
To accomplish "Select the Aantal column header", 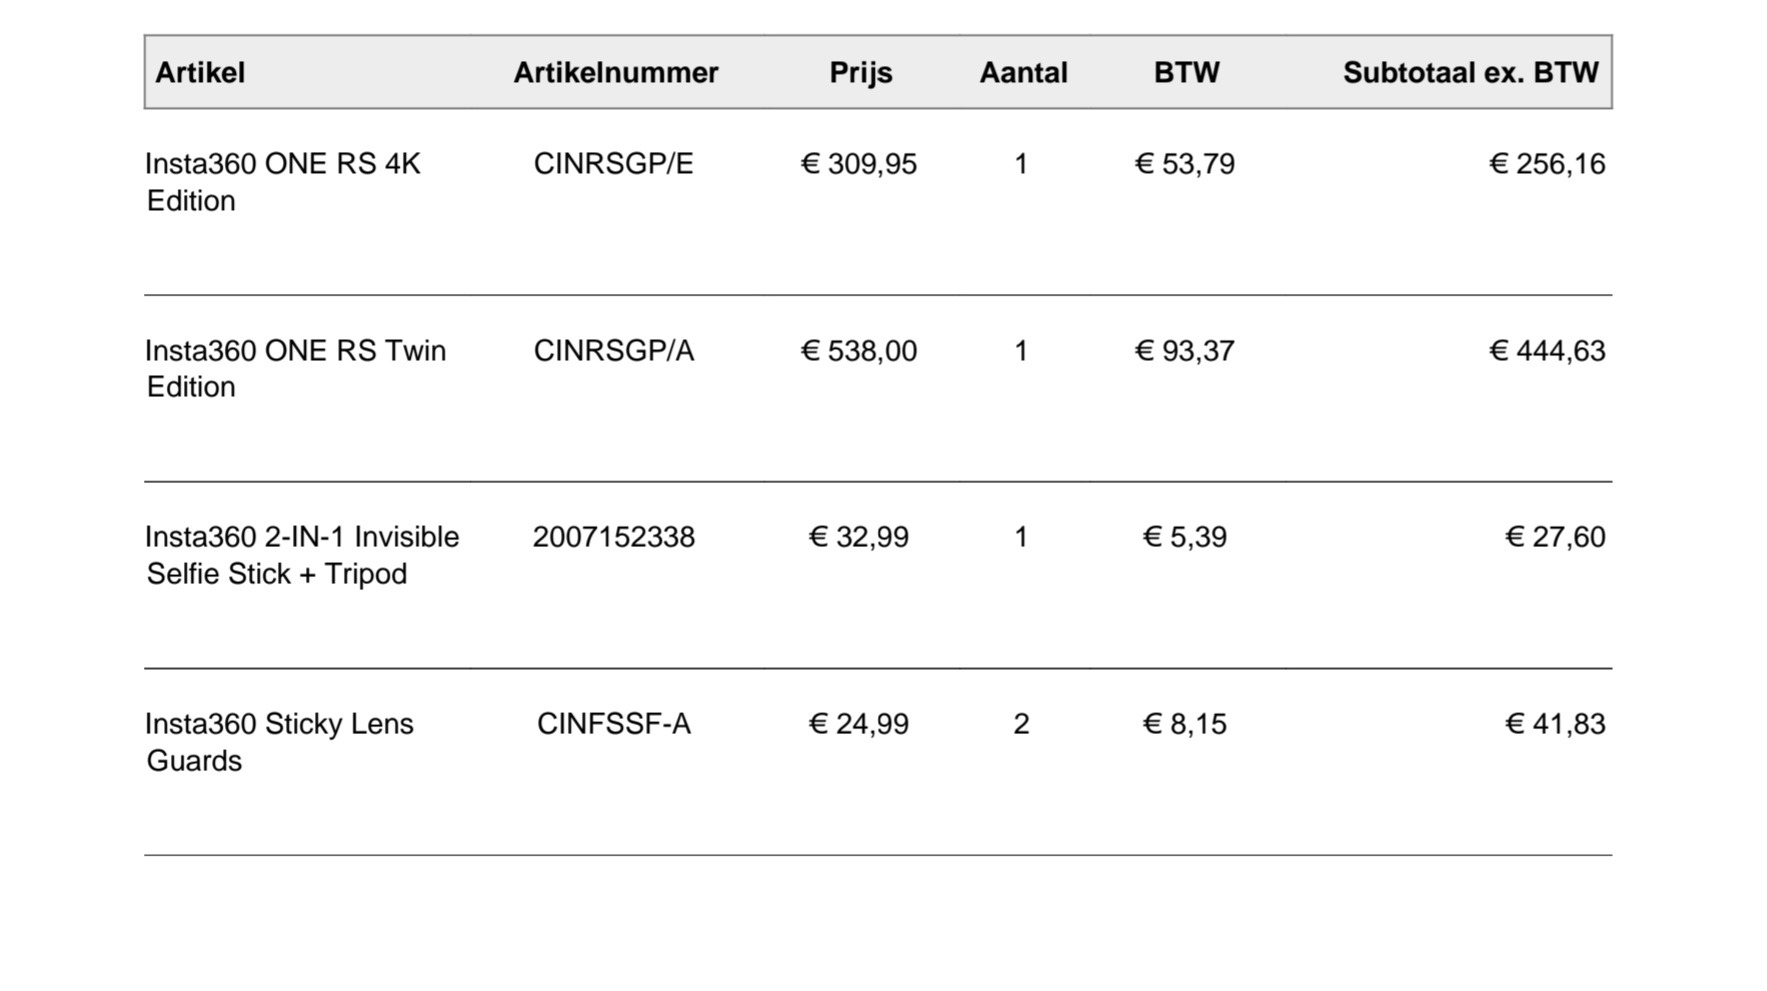I will 1023,72.
